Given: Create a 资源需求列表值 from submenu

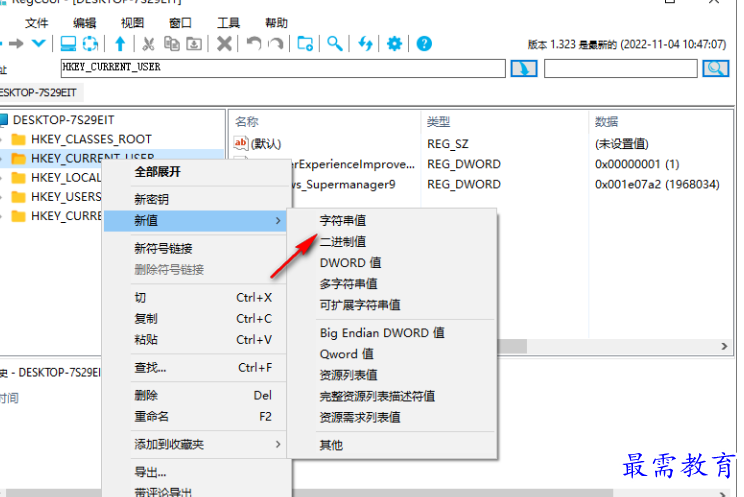Looking at the screenshot, I should tap(360, 417).
